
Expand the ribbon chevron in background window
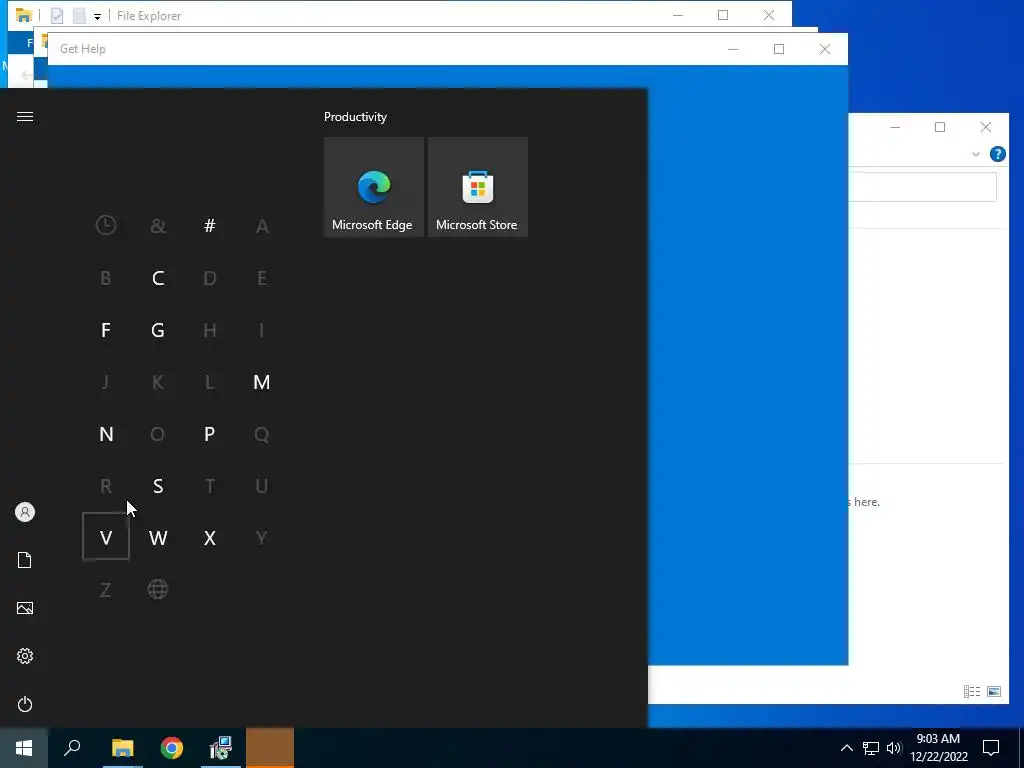pyautogui.click(x=976, y=154)
